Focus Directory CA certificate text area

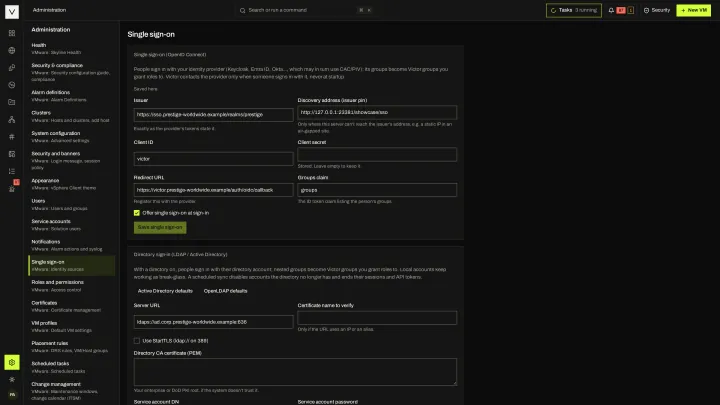tap(295, 372)
